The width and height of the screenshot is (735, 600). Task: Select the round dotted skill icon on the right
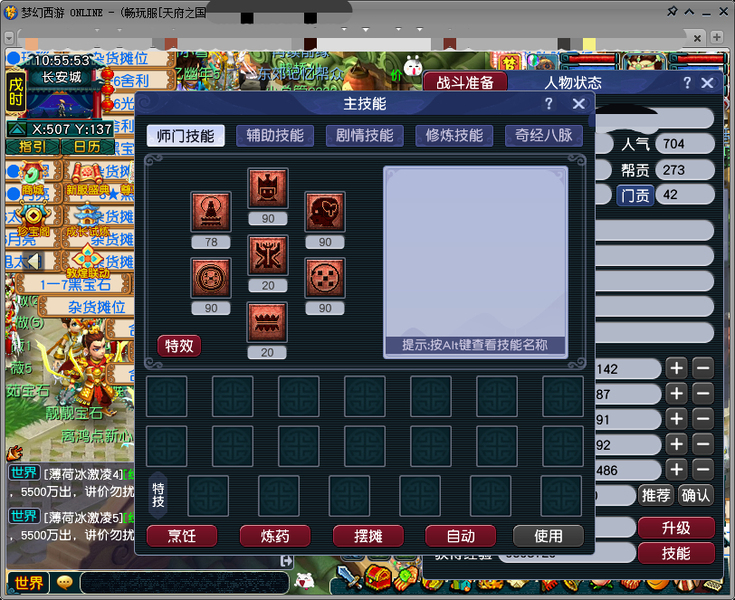click(x=325, y=278)
